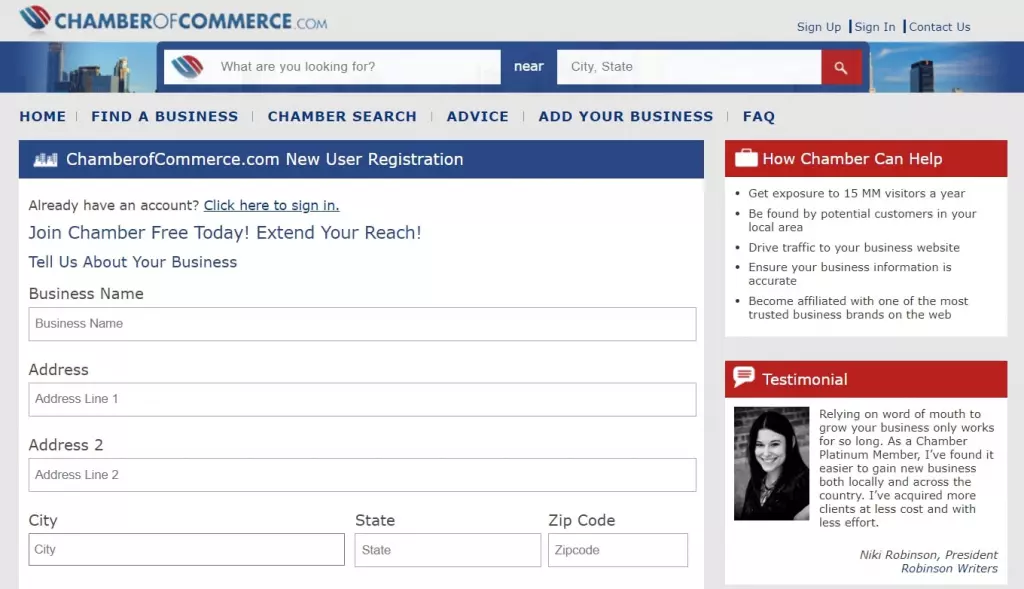Viewport: 1024px width, 589px height.
Task: Click the swirl logo in search box
Action: (187, 67)
